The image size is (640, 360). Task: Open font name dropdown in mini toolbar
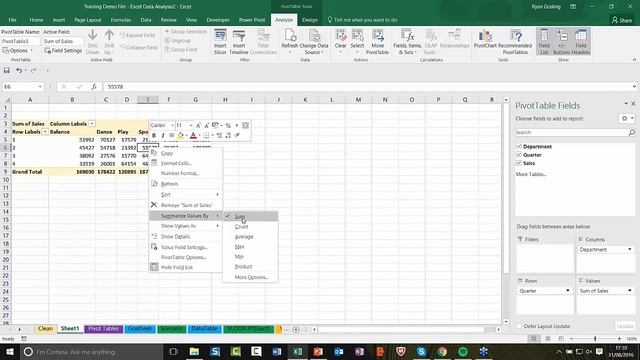(172, 125)
